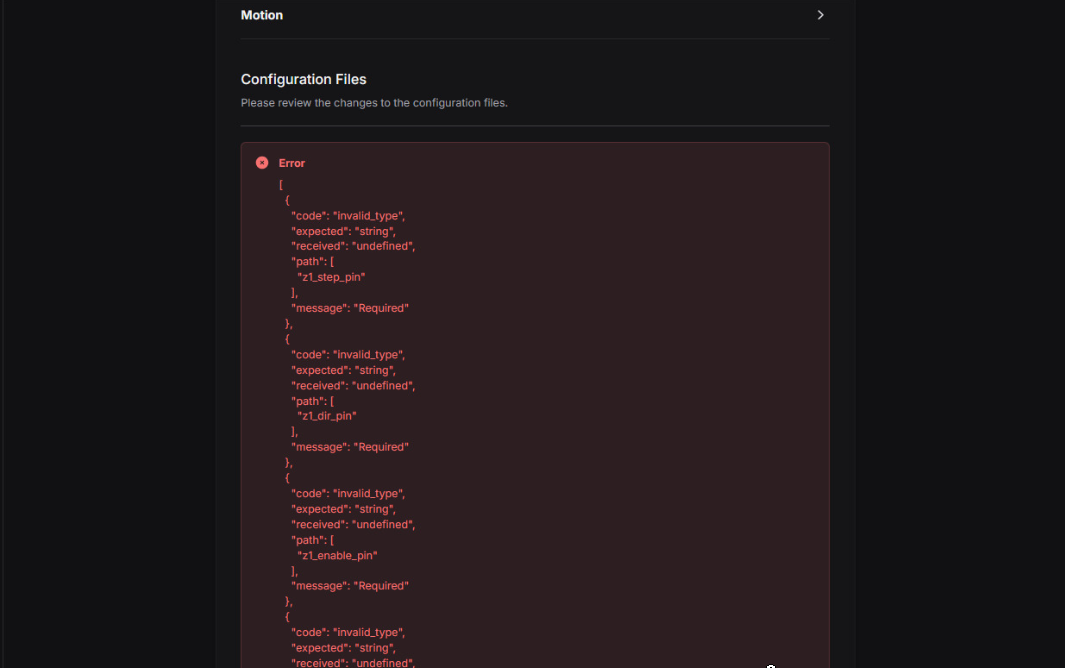
Task: Click the 'Please review the changes' description
Action: click(x=374, y=103)
